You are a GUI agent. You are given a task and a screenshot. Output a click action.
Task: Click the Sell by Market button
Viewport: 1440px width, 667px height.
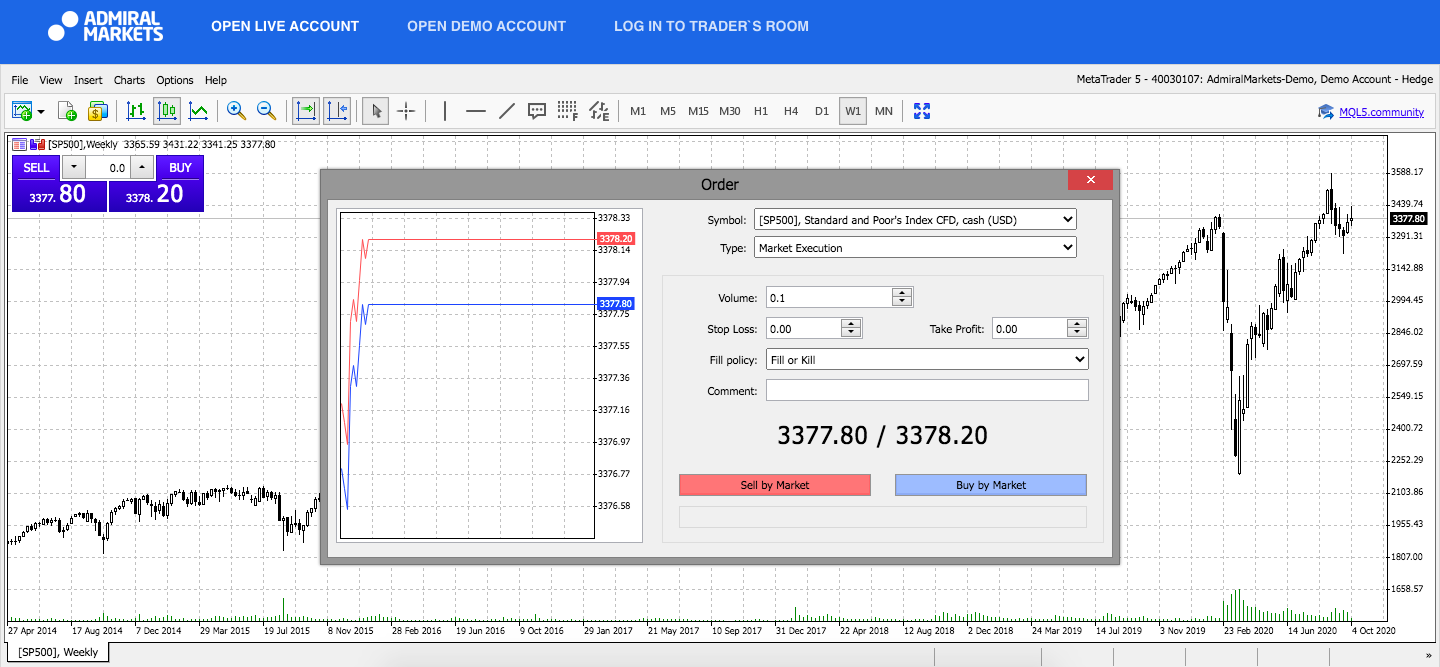(x=775, y=485)
